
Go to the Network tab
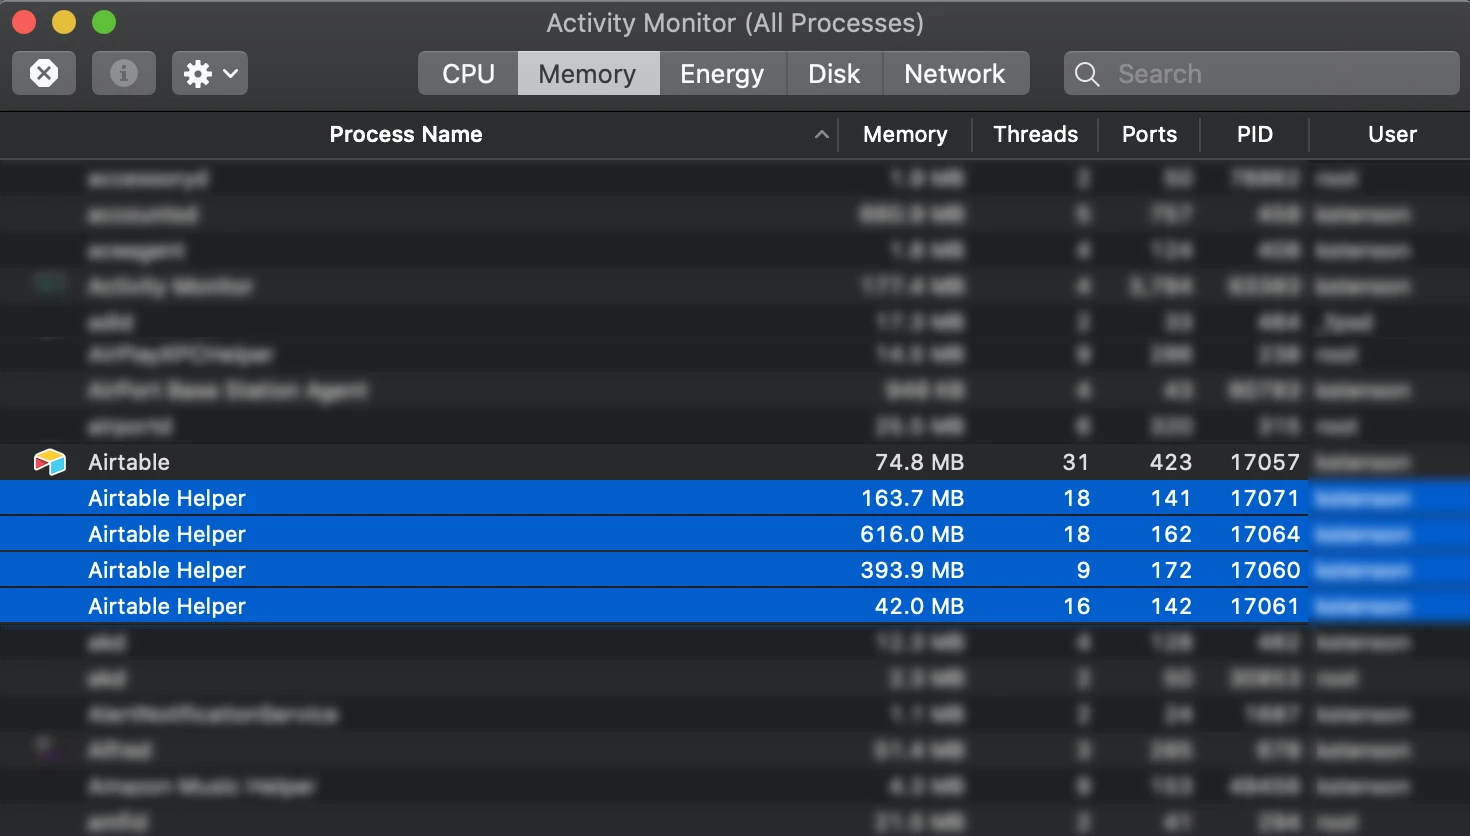[955, 73]
